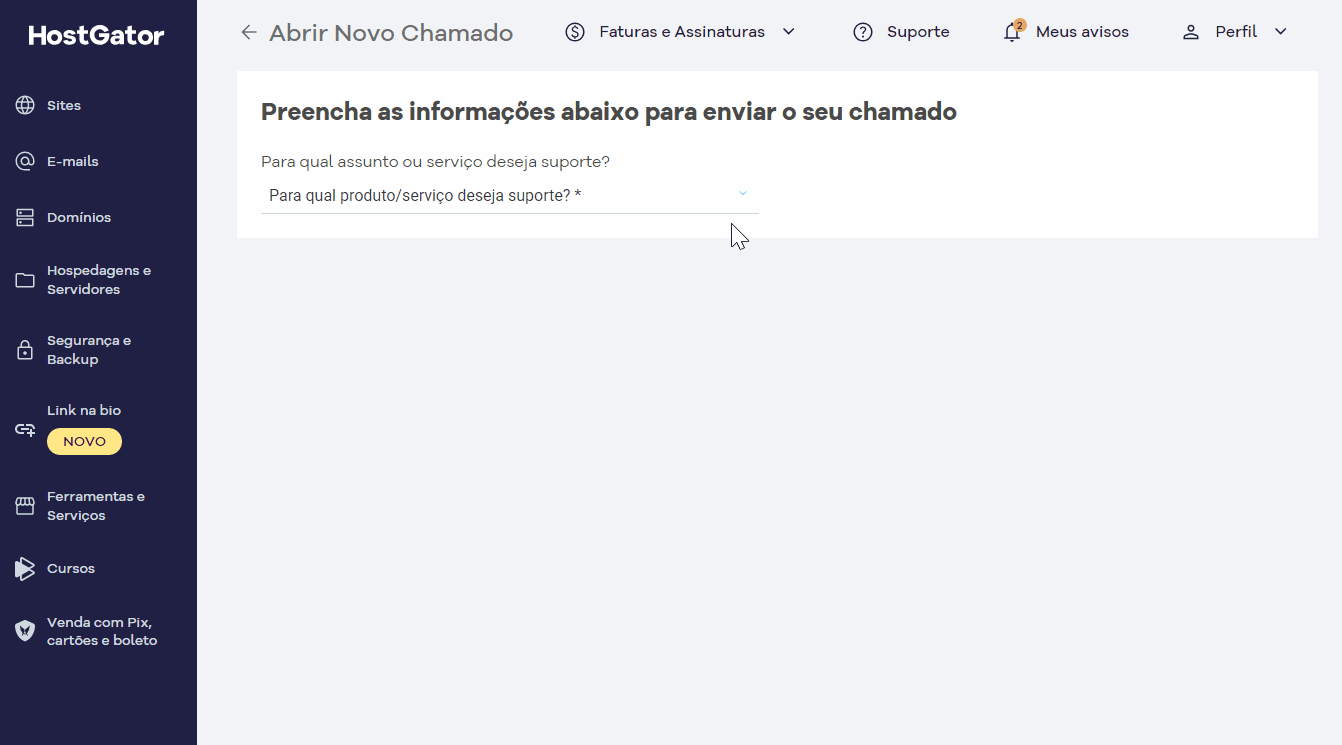This screenshot has width=1342, height=745.
Task: Click Perfil label in header
Action: [x=1236, y=32]
